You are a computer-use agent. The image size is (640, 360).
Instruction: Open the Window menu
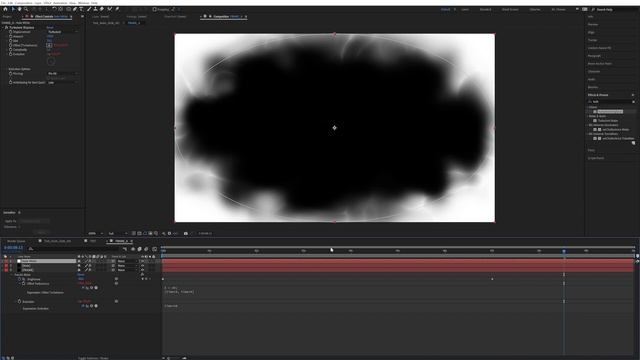pyautogui.click(x=83, y=3)
